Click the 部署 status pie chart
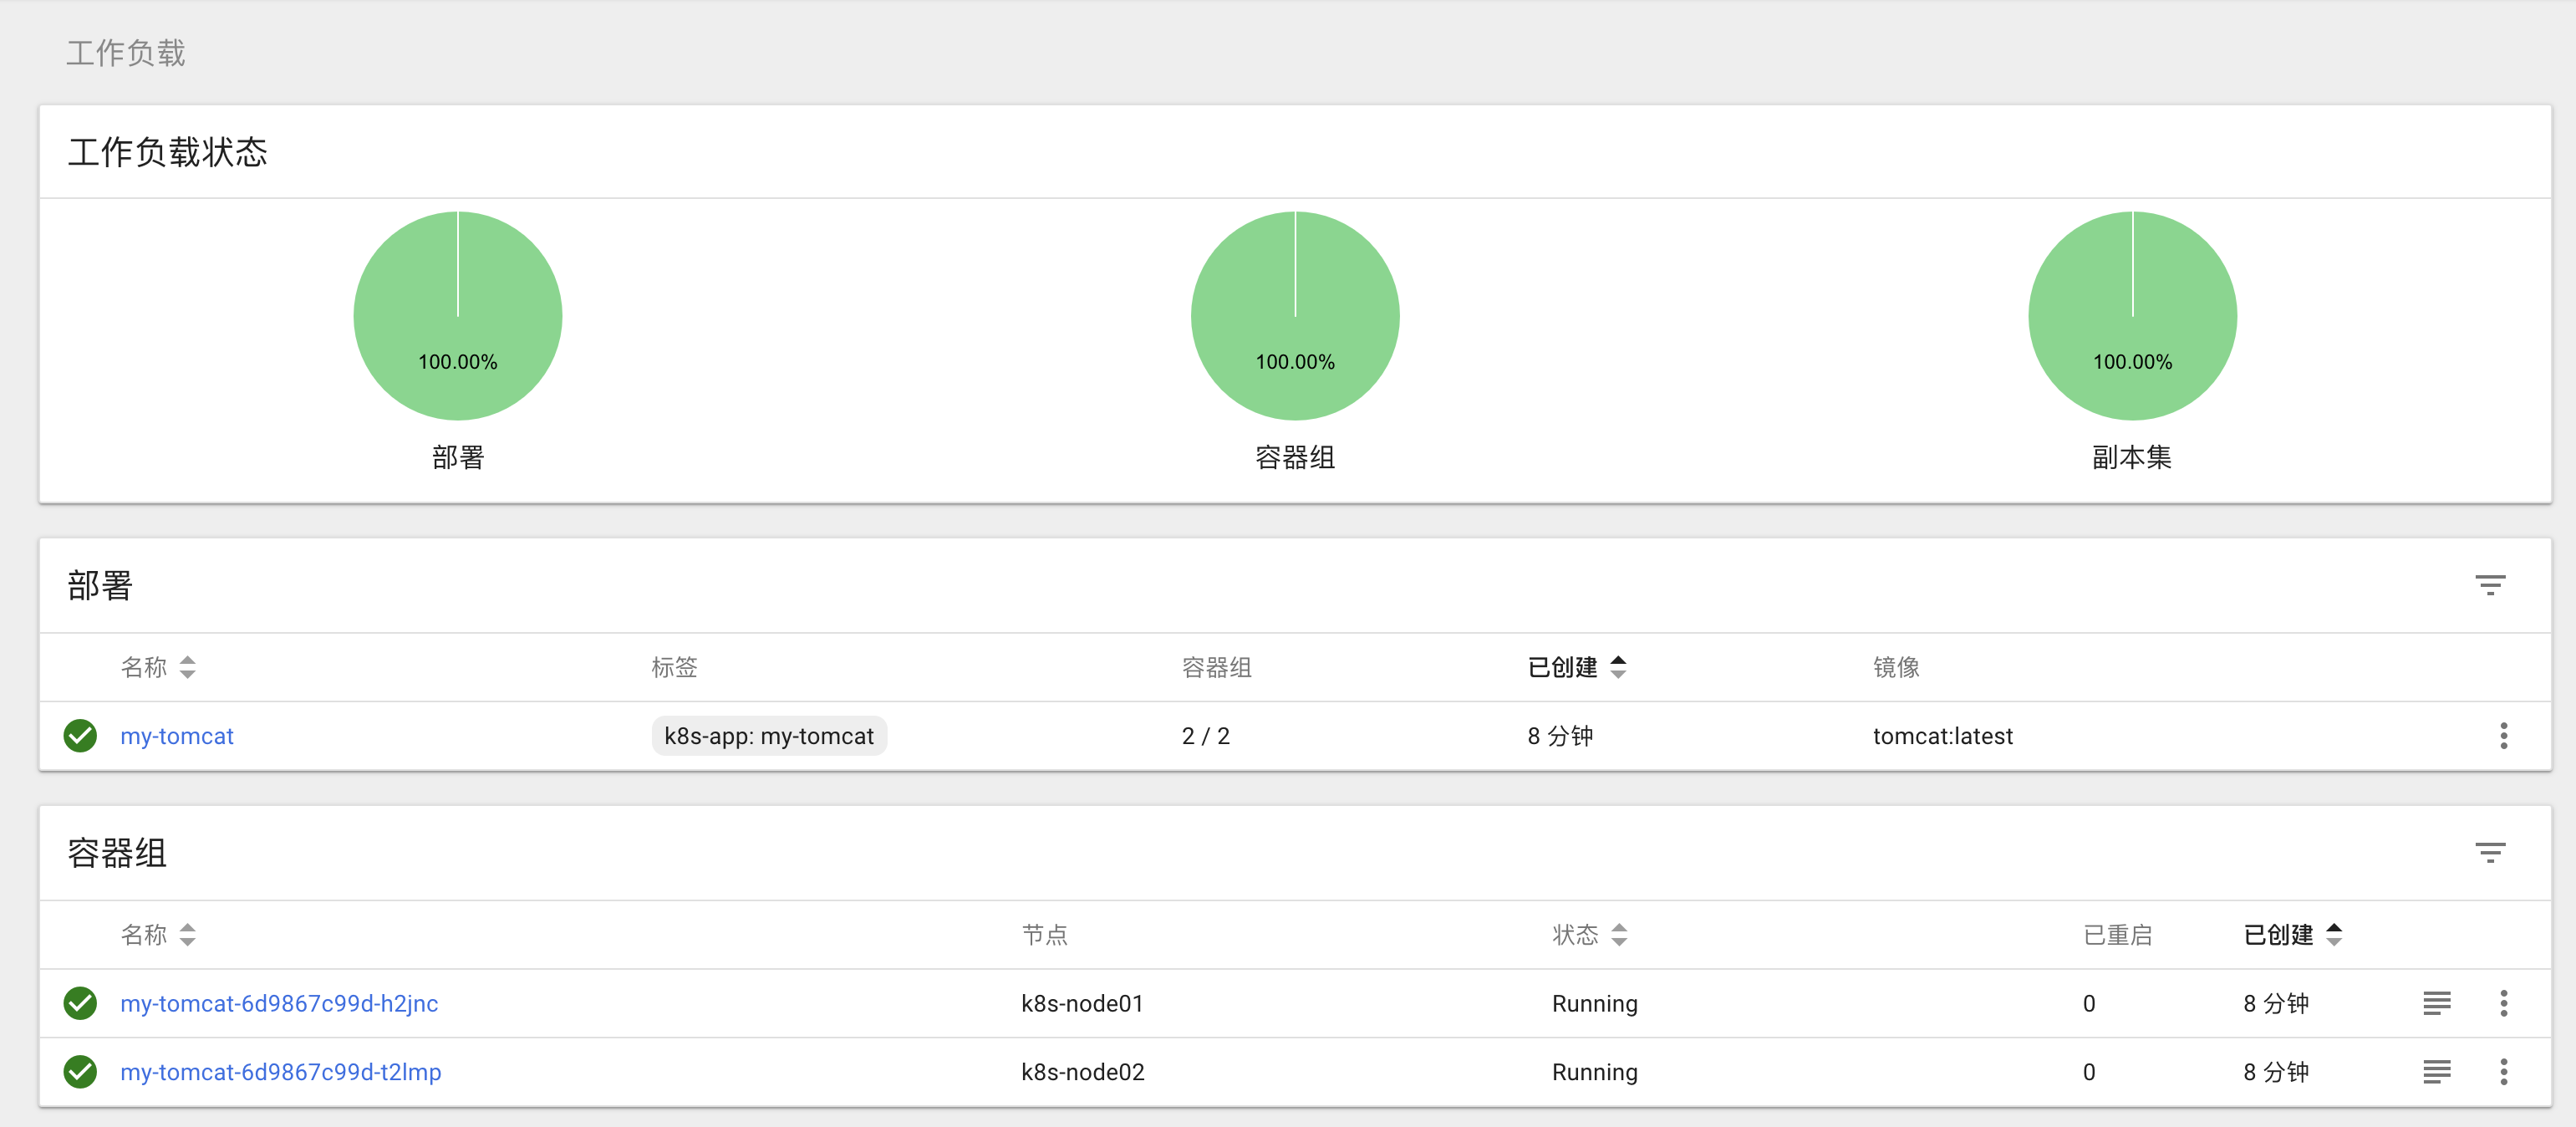 [x=458, y=316]
